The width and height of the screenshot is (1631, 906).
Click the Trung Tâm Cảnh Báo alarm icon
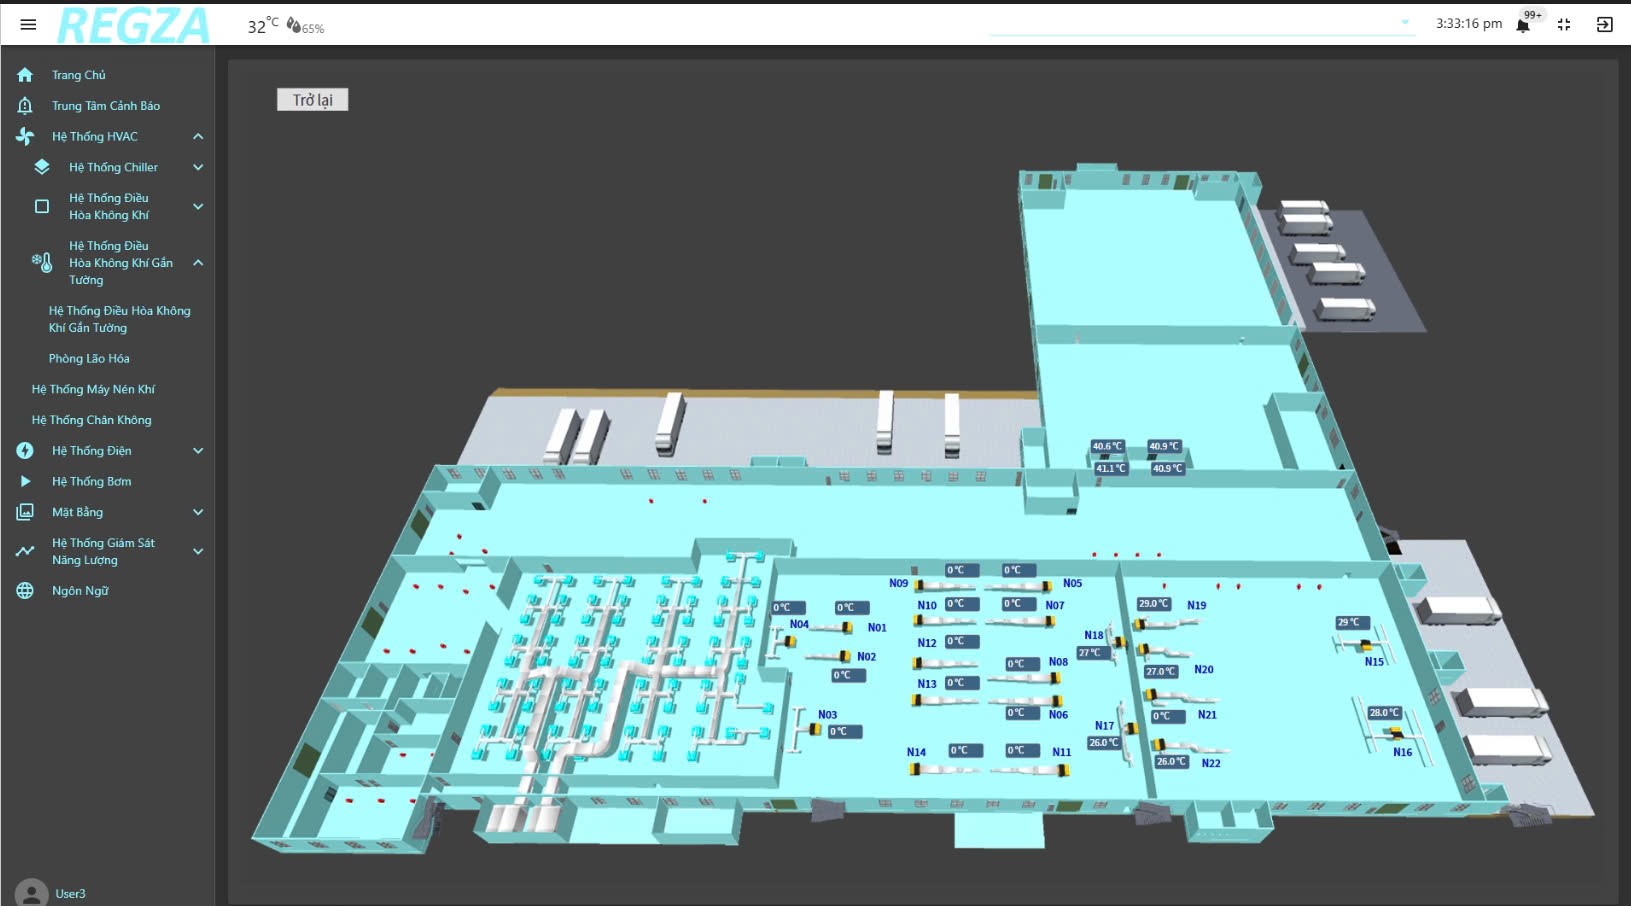click(25, 106)
